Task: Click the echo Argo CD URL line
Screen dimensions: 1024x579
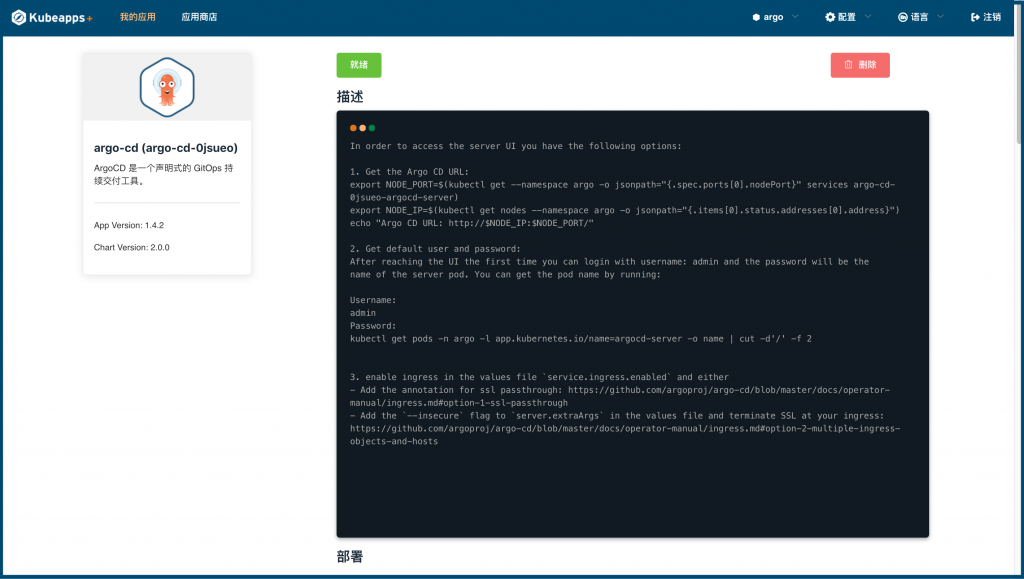Action: pos(472,223)
